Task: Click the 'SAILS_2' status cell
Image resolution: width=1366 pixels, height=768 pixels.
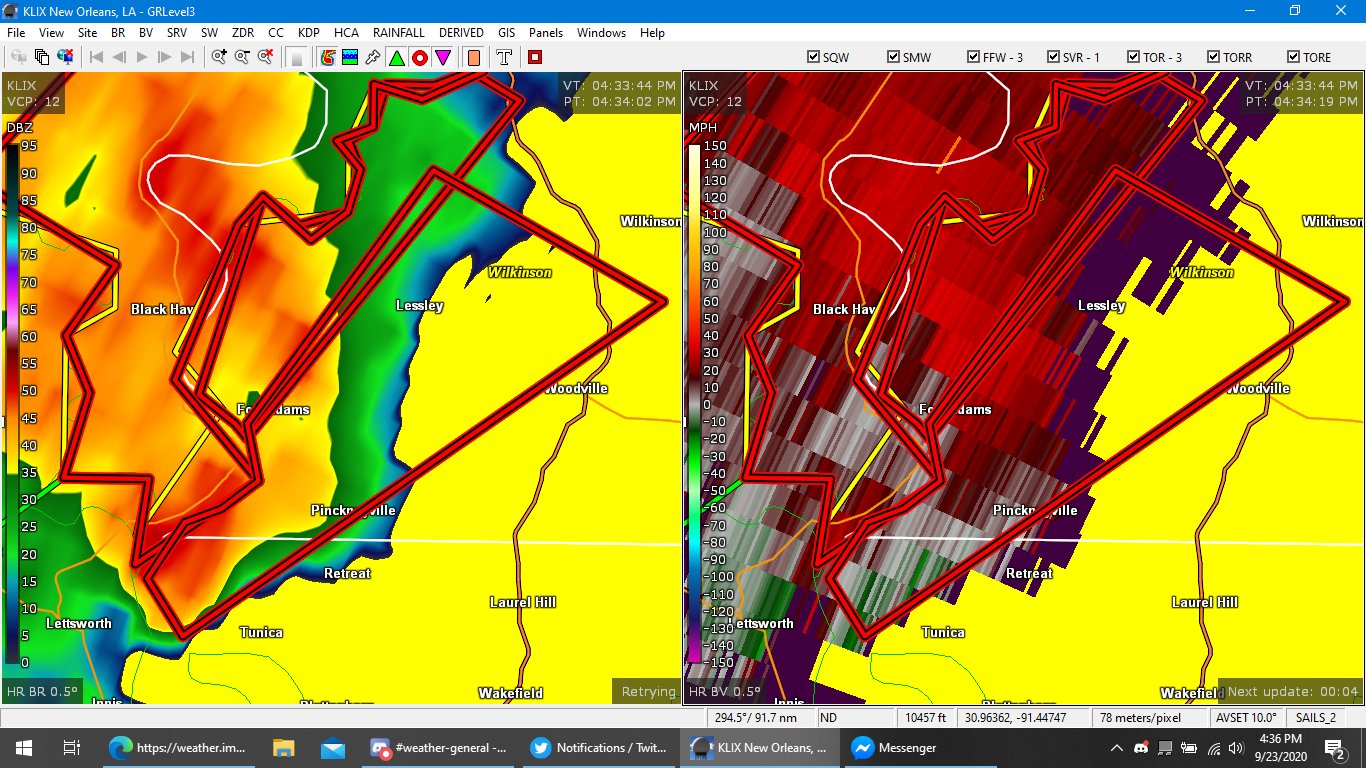Action: pyautogui.click(x=1316, y=717)
